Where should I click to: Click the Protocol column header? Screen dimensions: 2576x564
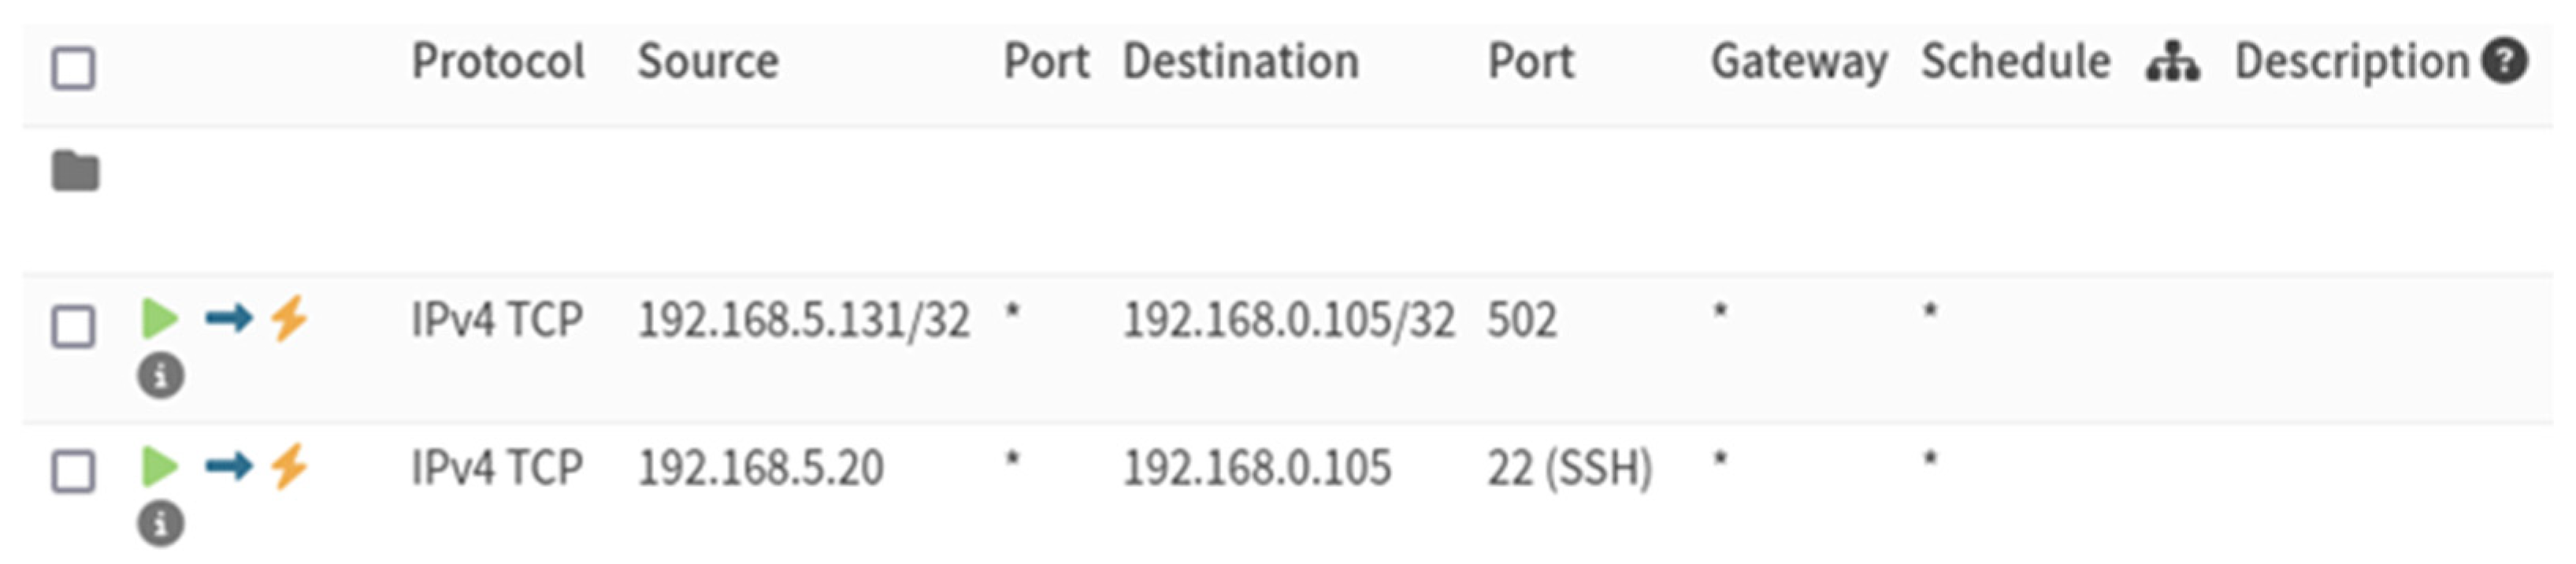pos(498,62)
